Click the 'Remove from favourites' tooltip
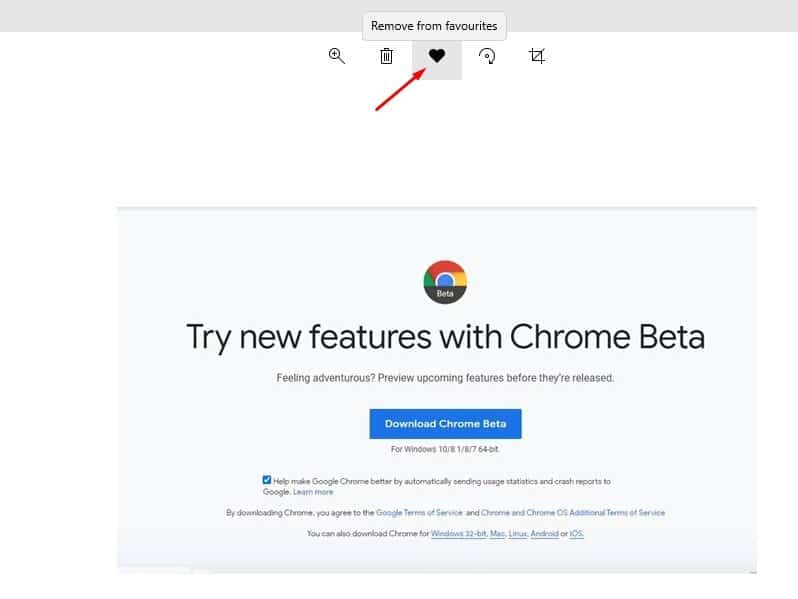798x599 pixels. click(x=434, y=26)
